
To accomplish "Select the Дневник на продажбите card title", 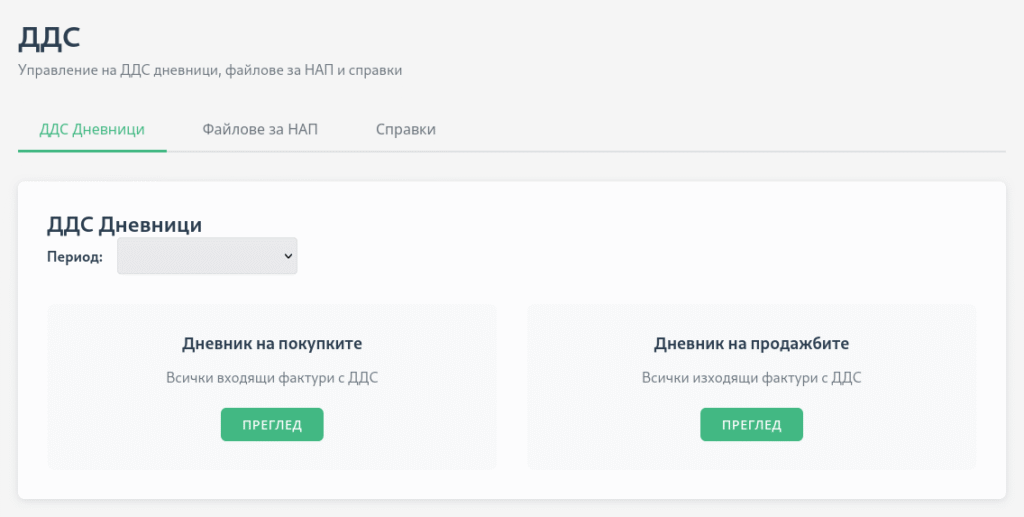I will pyautogui.click(x=751, y=343).
